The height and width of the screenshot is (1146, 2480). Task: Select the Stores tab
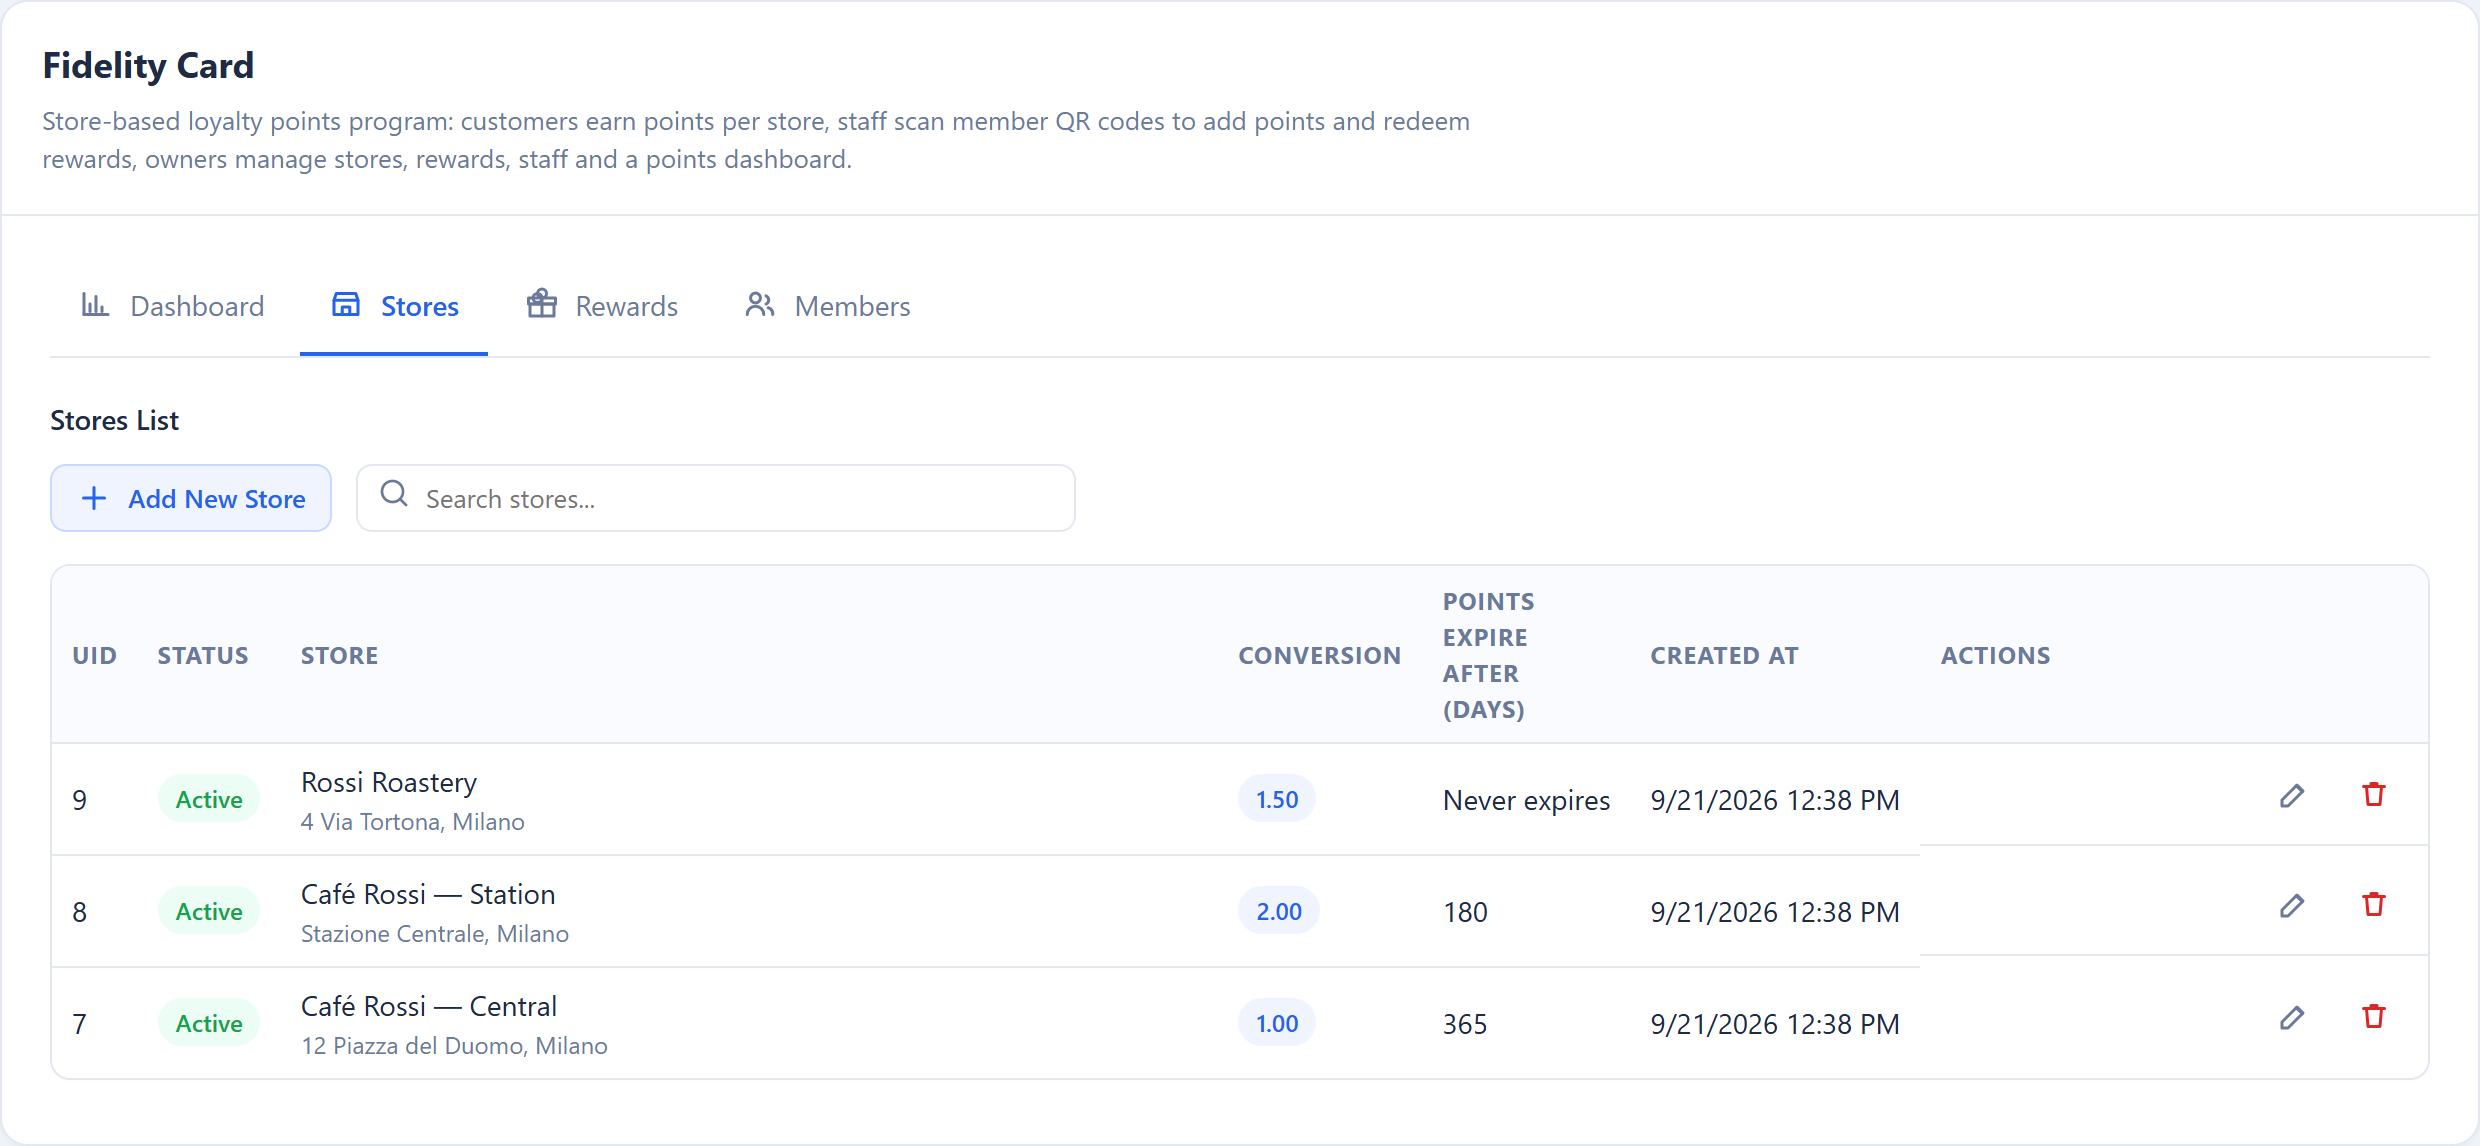(x=394, y=306)
